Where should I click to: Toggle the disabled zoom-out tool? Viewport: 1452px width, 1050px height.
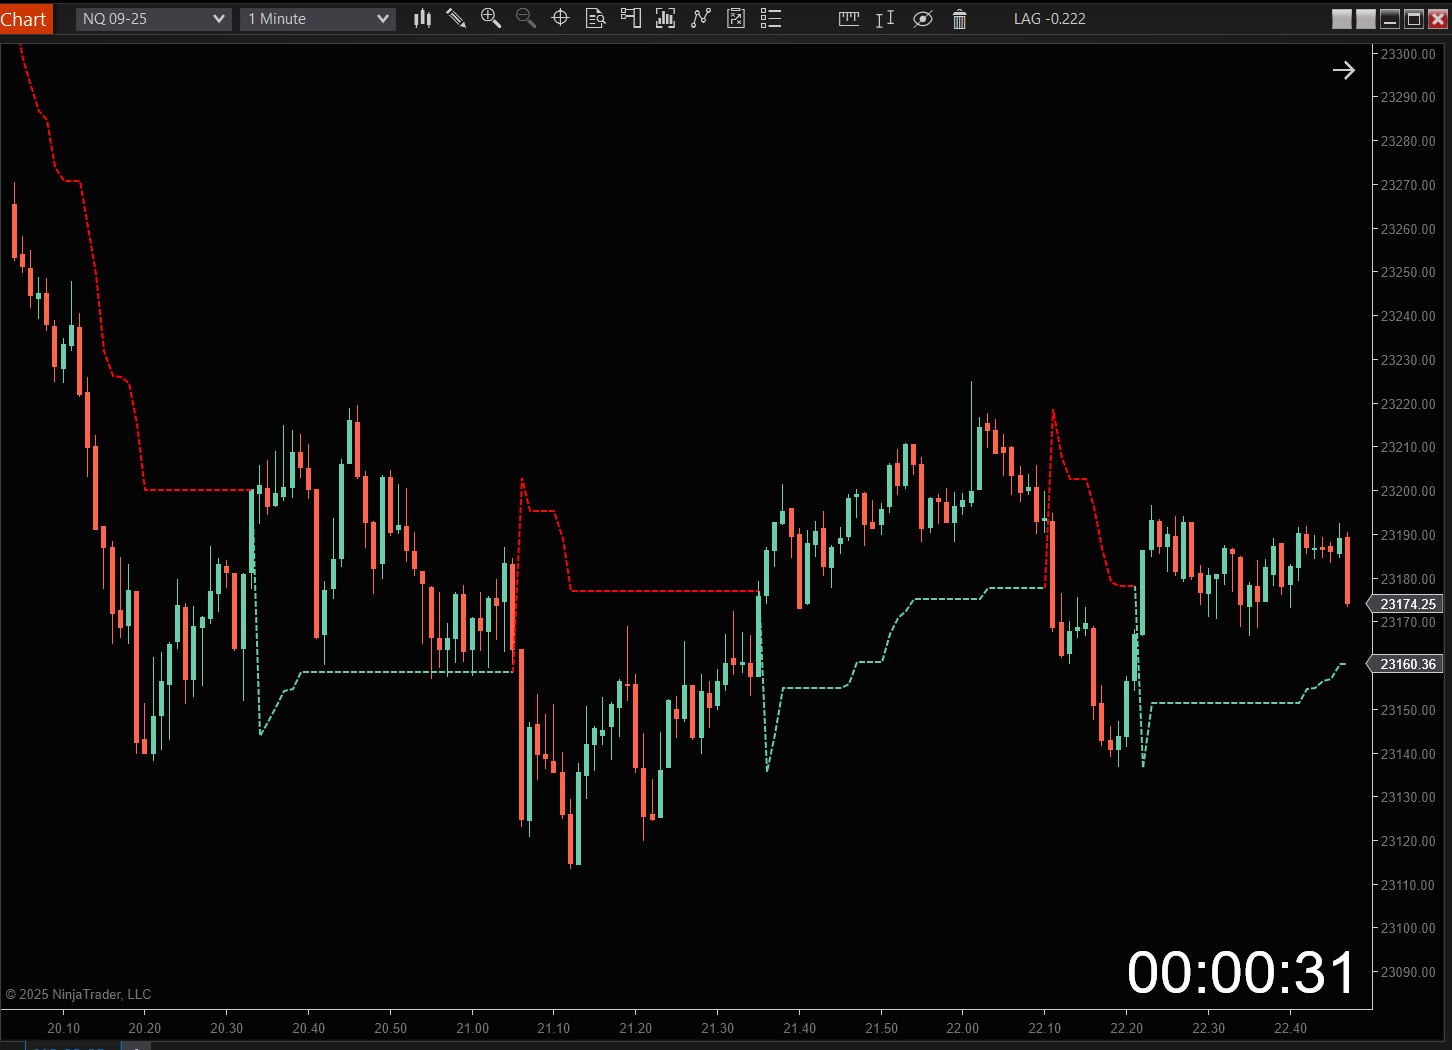[x=526, y=18]
